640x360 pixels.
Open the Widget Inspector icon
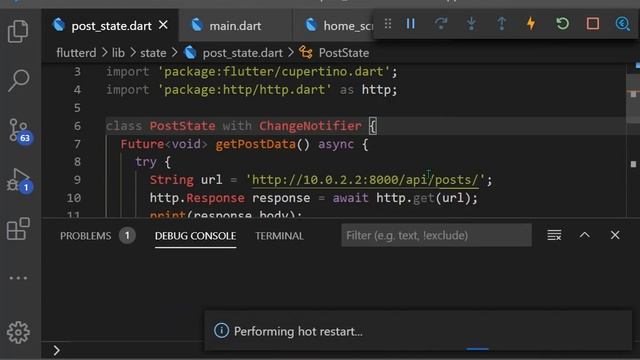tap(622, 24)
